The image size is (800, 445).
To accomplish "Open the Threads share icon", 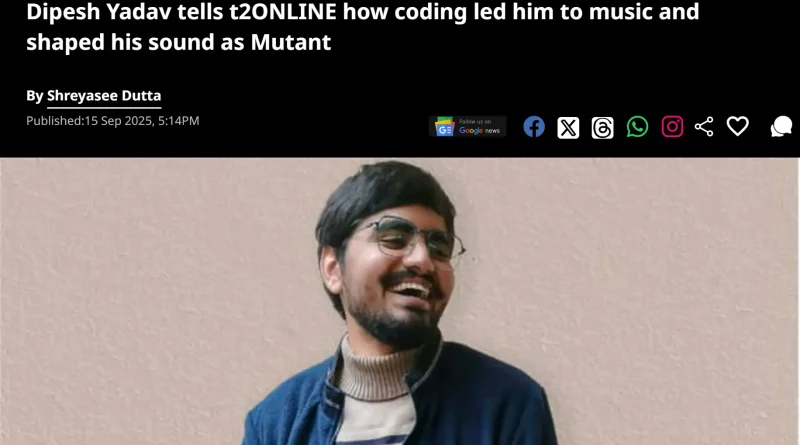I will 603,128.
